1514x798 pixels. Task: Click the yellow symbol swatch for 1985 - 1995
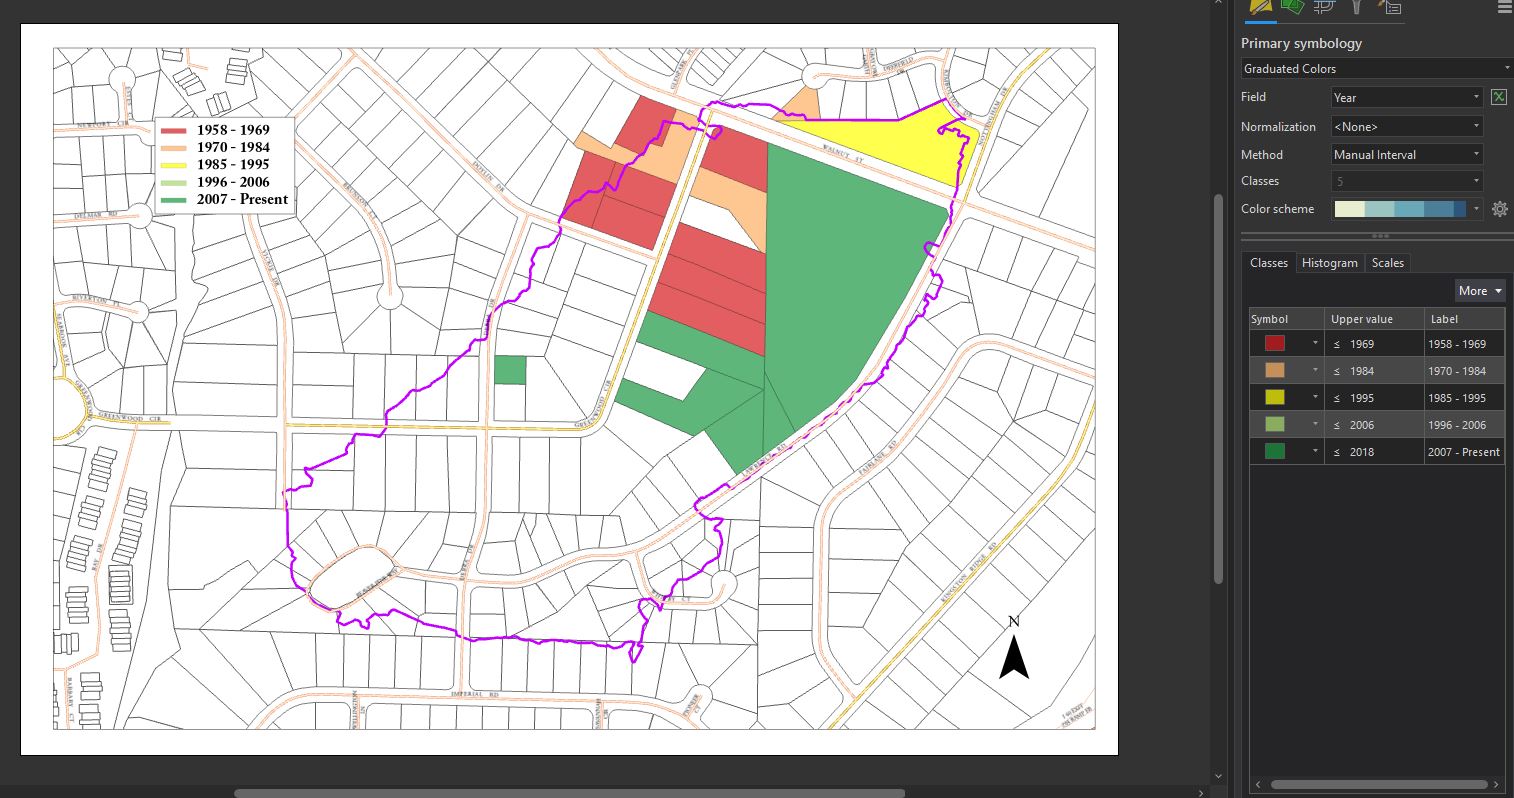[x=1274, y=397]
